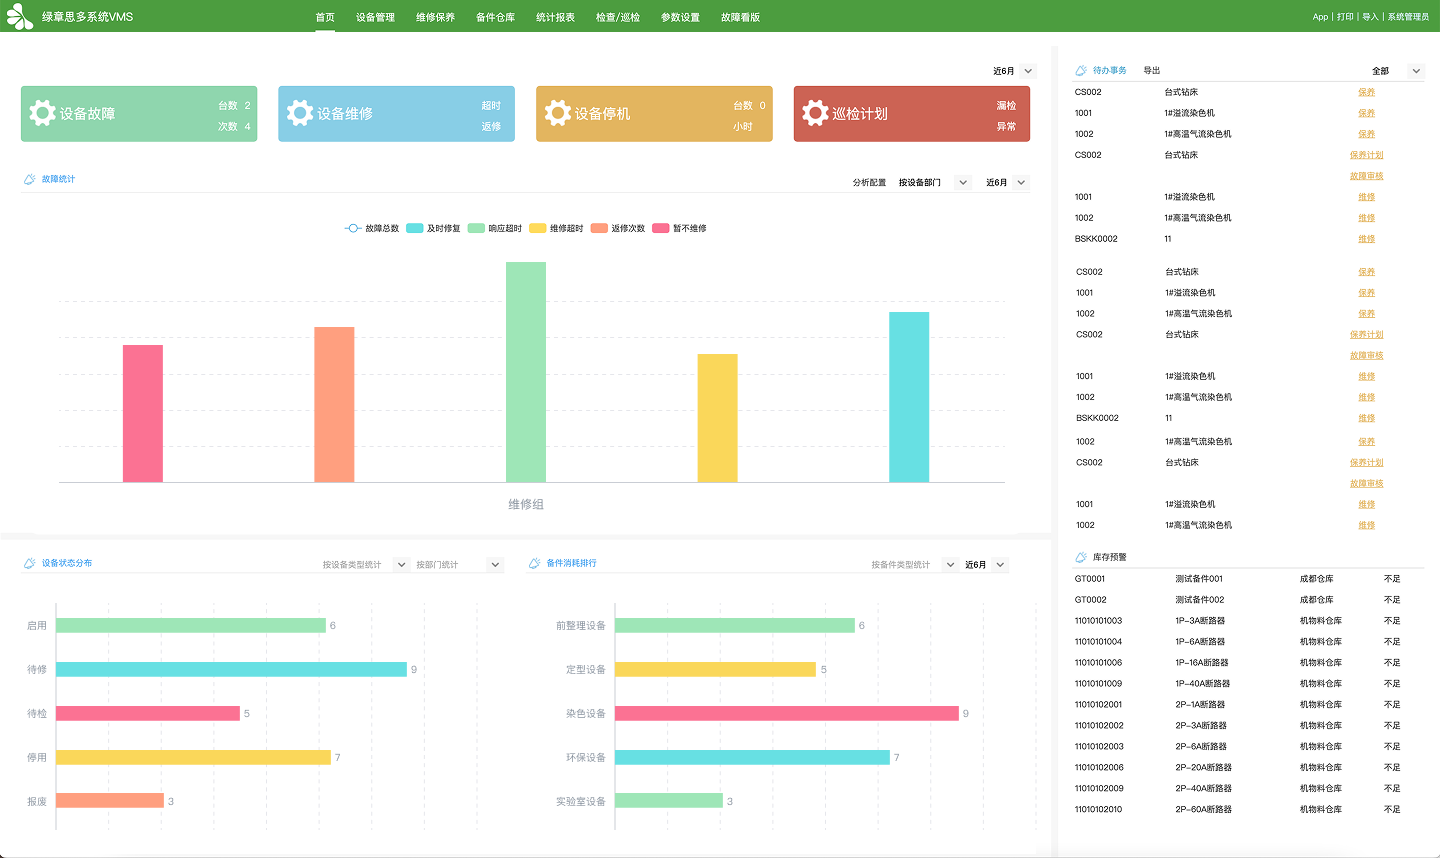Click the green leaf VMS logo icon
The image size is (1440, 858).
20,16
